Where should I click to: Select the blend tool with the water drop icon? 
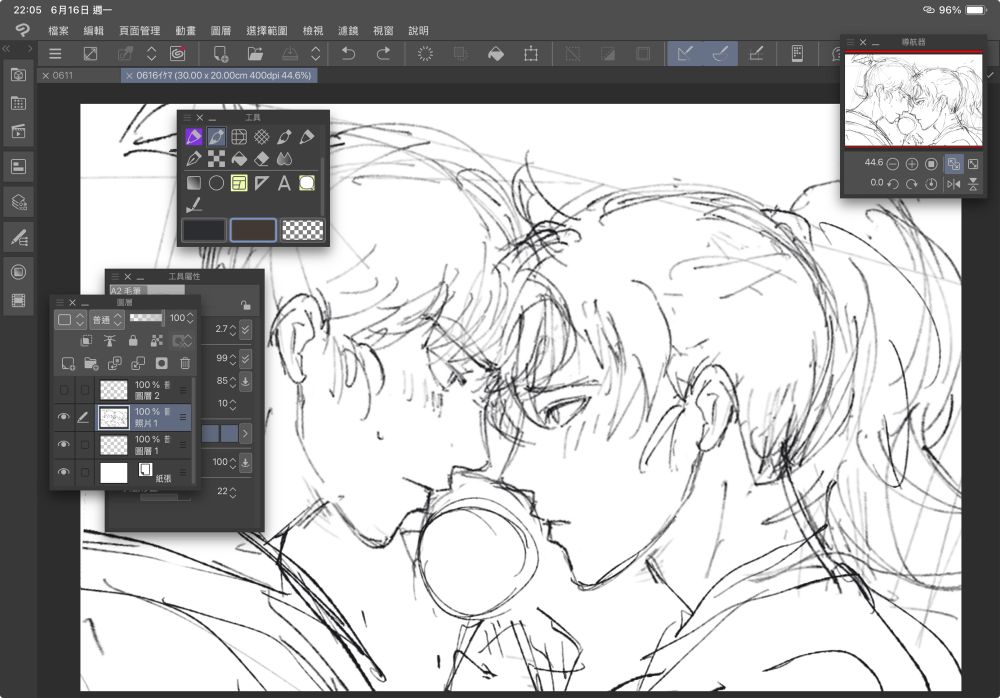click(x=284, y=159)
